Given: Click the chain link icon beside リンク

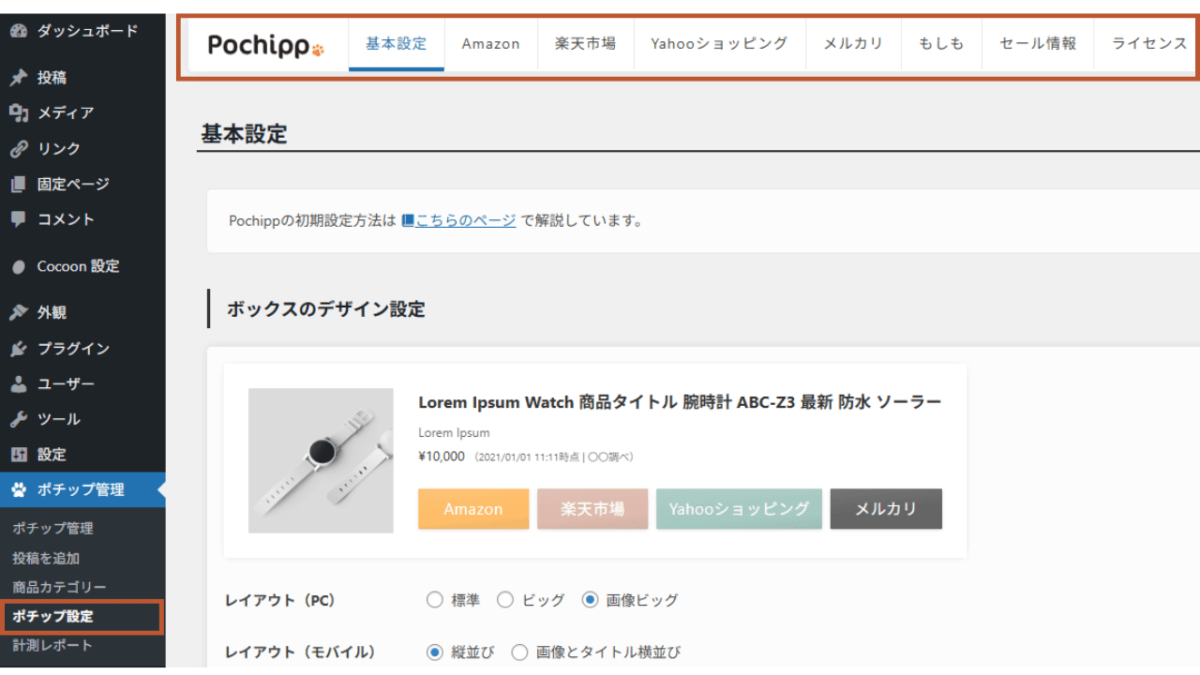Looking at the screenshot, I should click(18, 149).
